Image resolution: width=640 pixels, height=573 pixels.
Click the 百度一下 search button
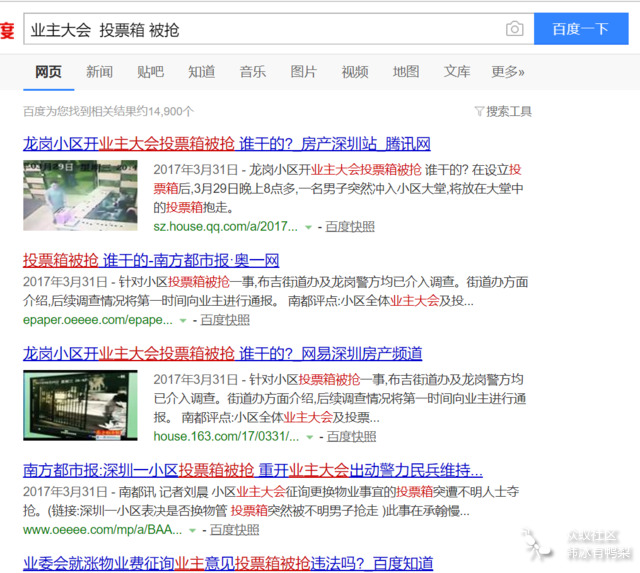click(x=581, y=29)
